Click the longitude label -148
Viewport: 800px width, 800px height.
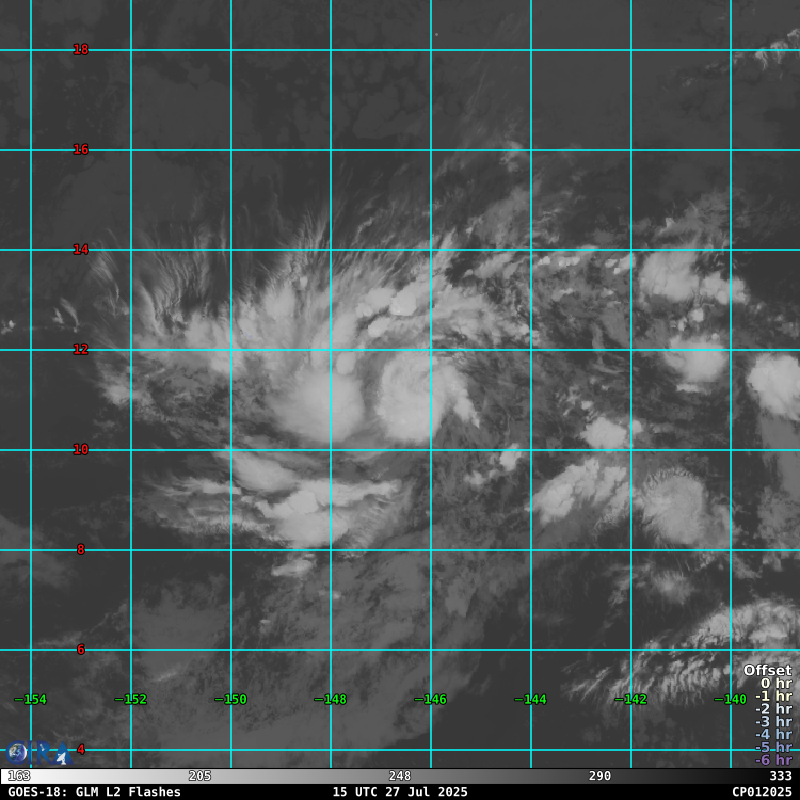[331, 700]
